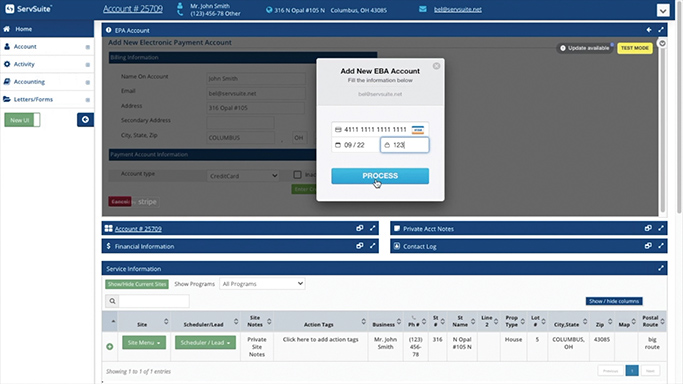Viewport: 683px width, 384px height.
Task: Click page 1 in the pagination
Action: coord(632,371)
